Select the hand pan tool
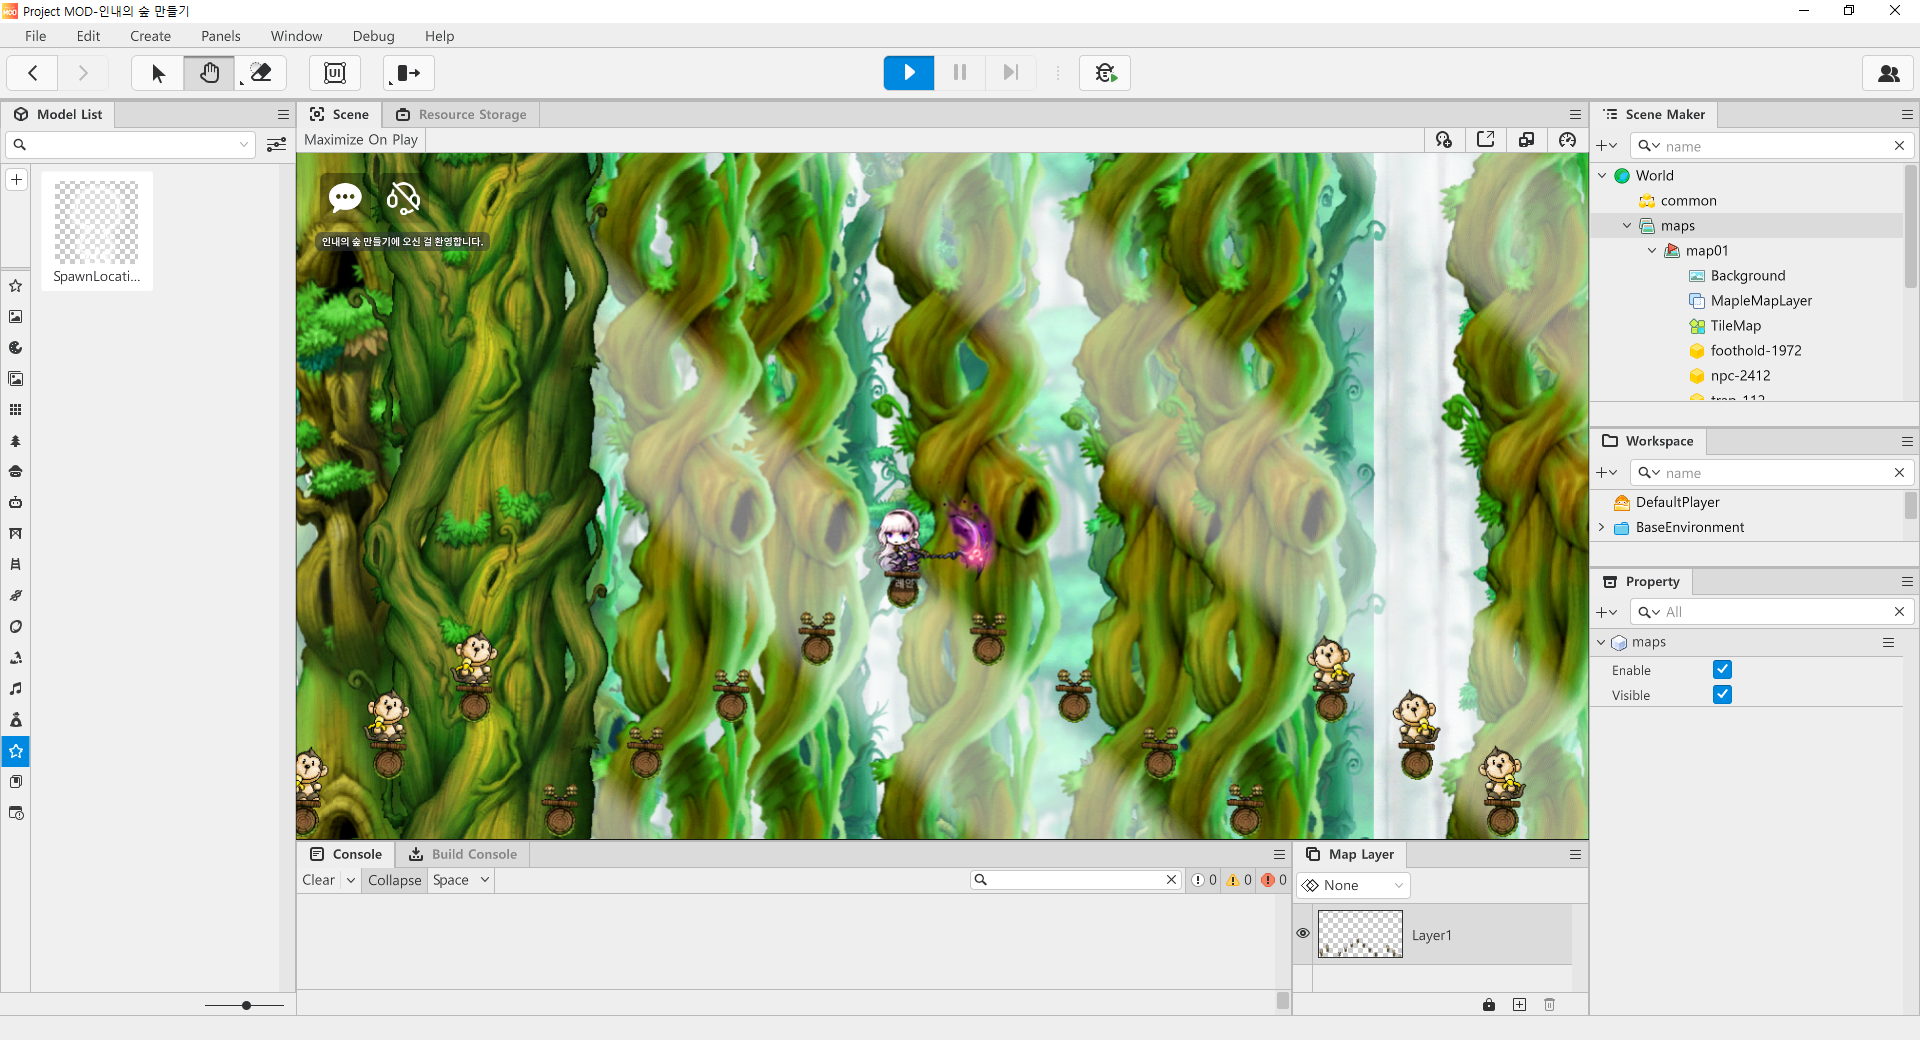This screenshot has height=1040, width=1920. 209,73
